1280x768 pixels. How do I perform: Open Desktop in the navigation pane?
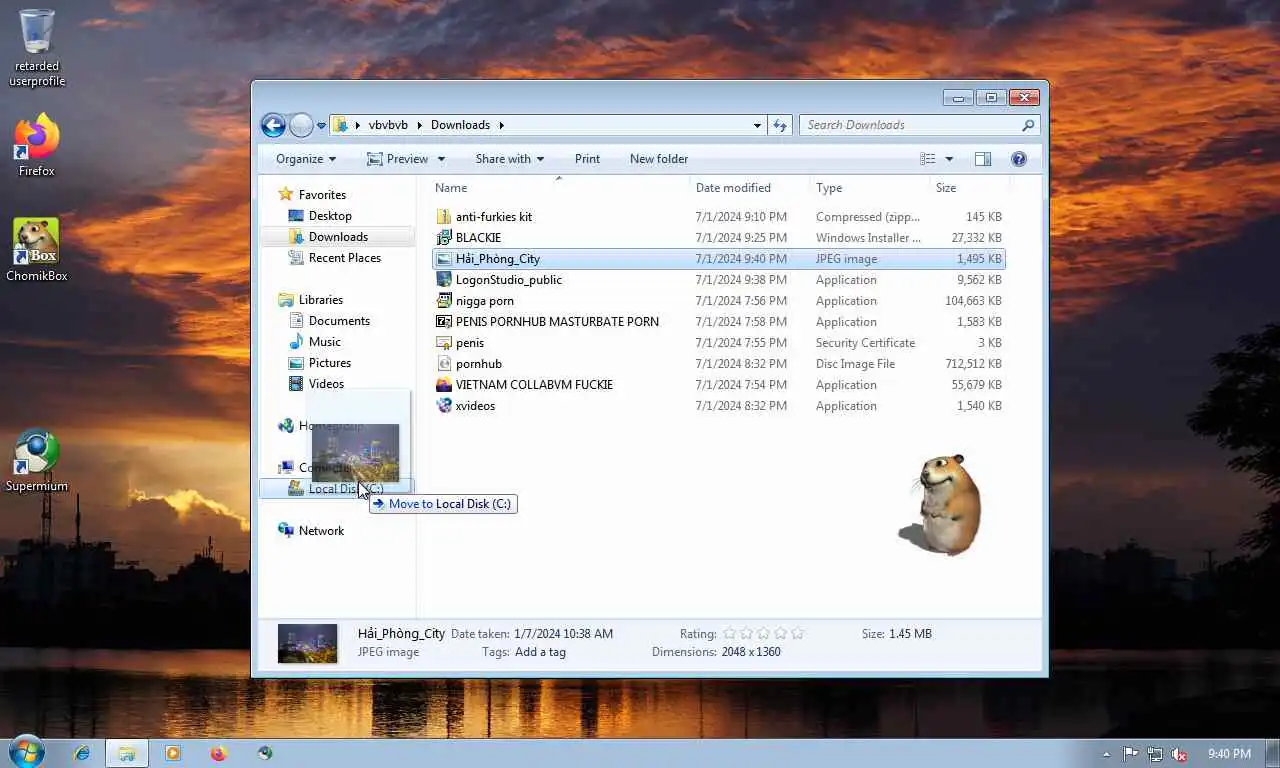tap(330, 216)
